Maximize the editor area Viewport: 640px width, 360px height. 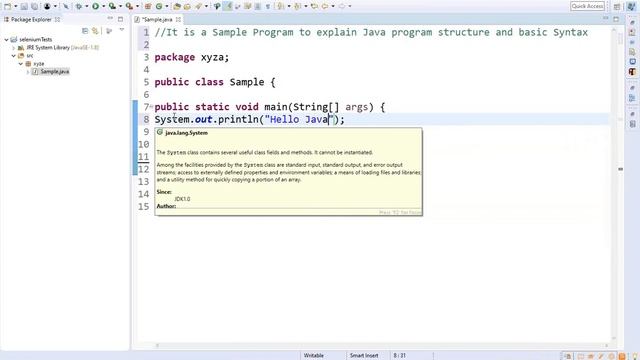(x=616, y=19)
